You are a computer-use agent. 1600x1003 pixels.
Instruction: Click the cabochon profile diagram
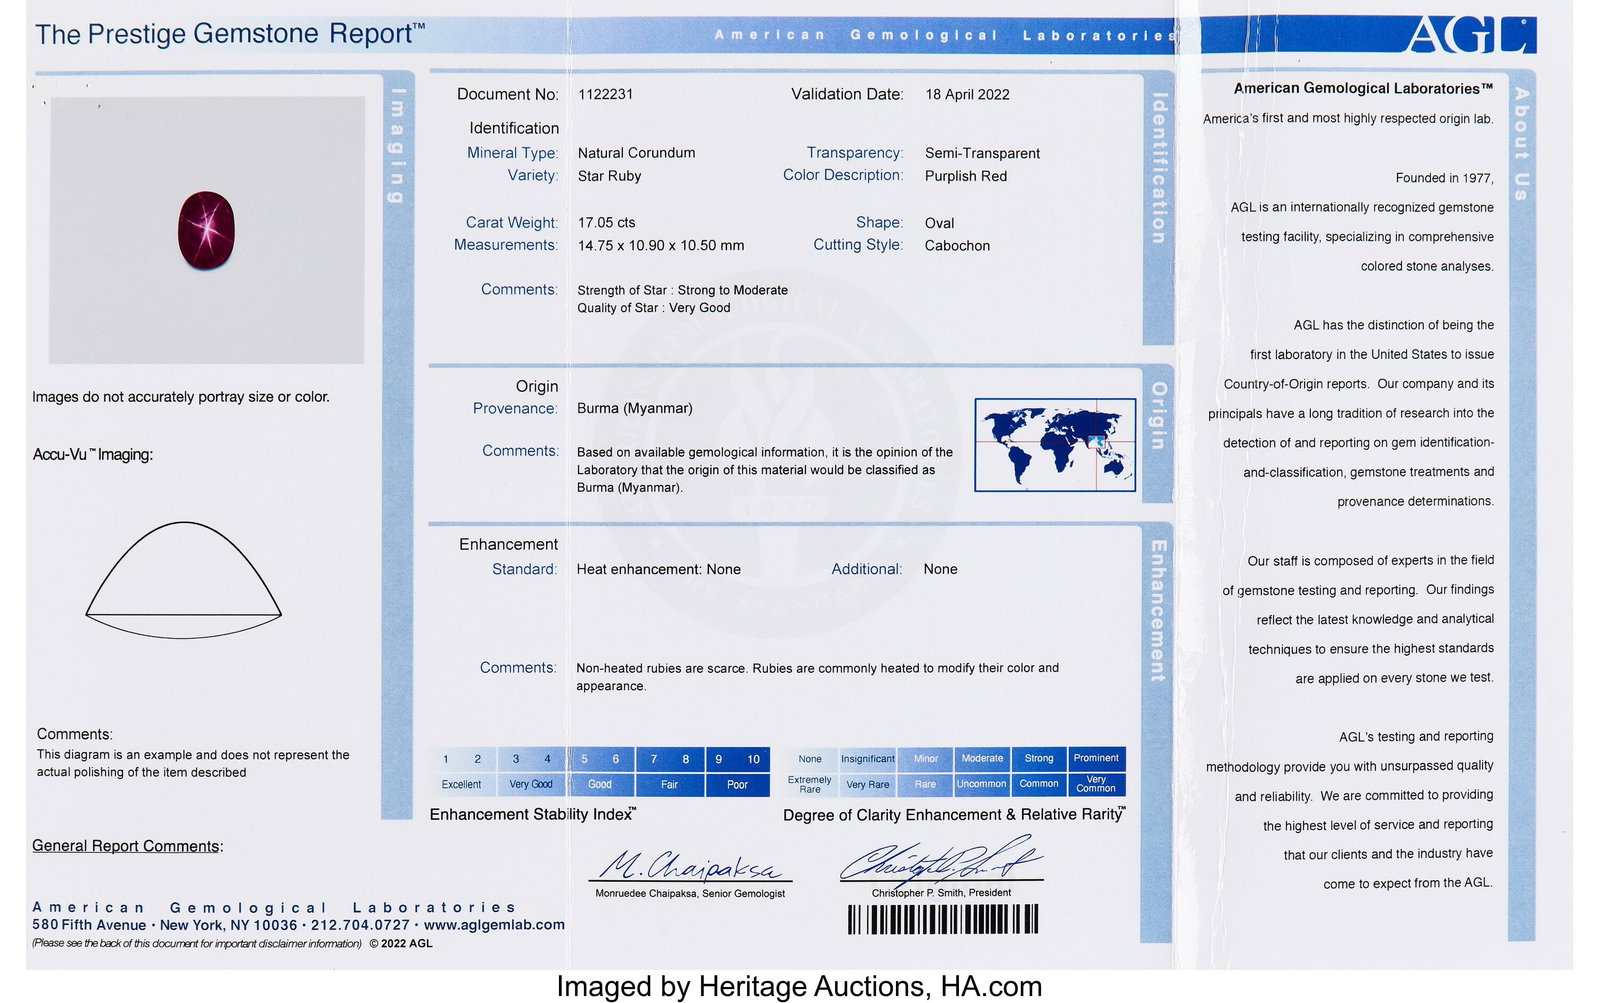pos(183,580)
